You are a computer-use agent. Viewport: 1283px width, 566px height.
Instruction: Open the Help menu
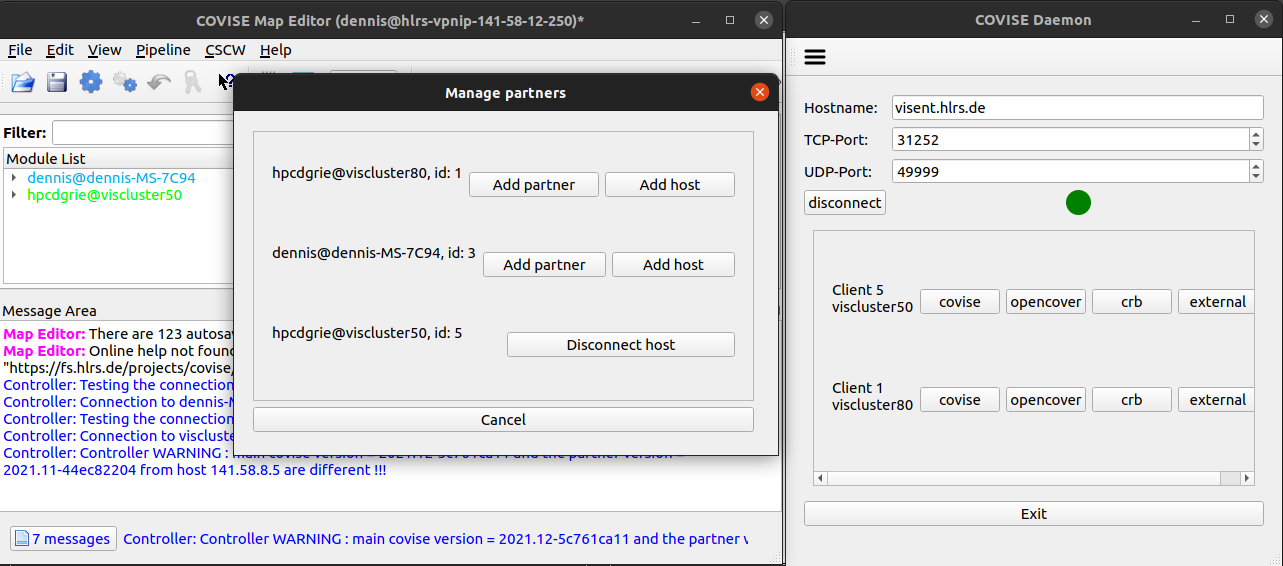coord(275,50)
